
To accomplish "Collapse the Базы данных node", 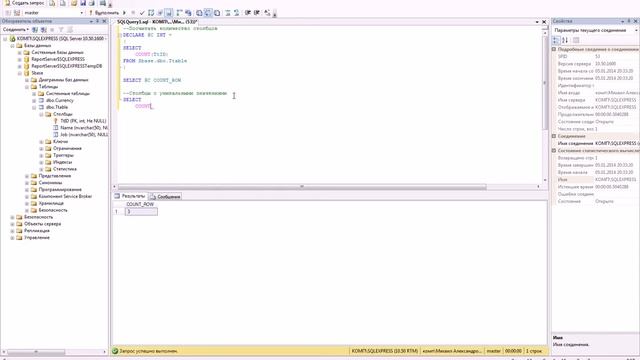I will [13, 46].
